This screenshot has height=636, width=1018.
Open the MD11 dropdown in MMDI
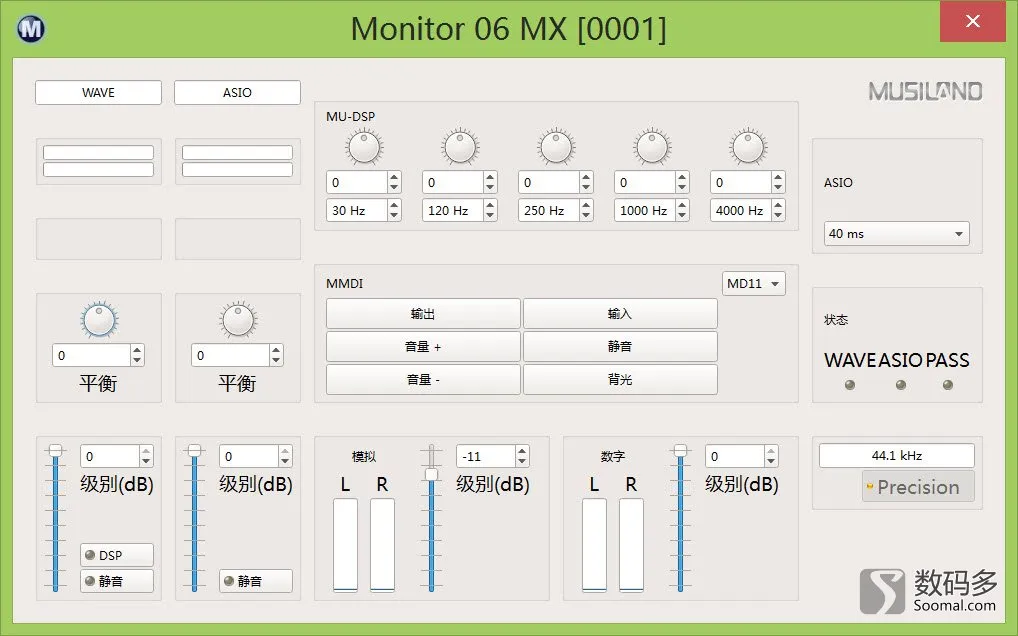pyautogui.click(x=754, y=284)
